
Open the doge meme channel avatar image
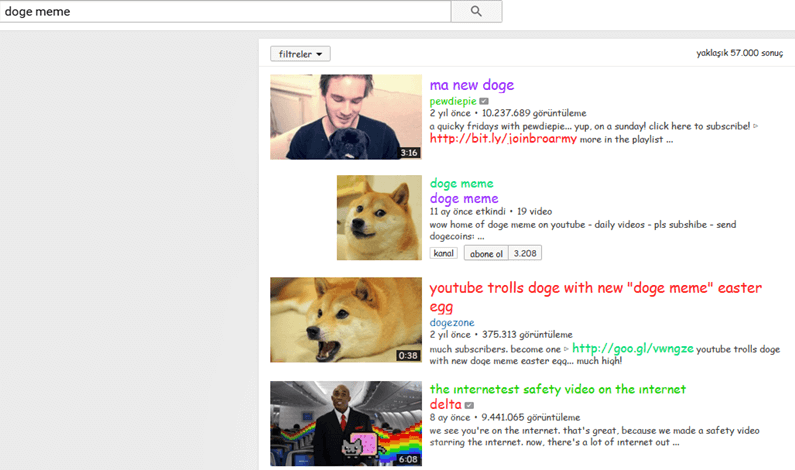[379, 217]
